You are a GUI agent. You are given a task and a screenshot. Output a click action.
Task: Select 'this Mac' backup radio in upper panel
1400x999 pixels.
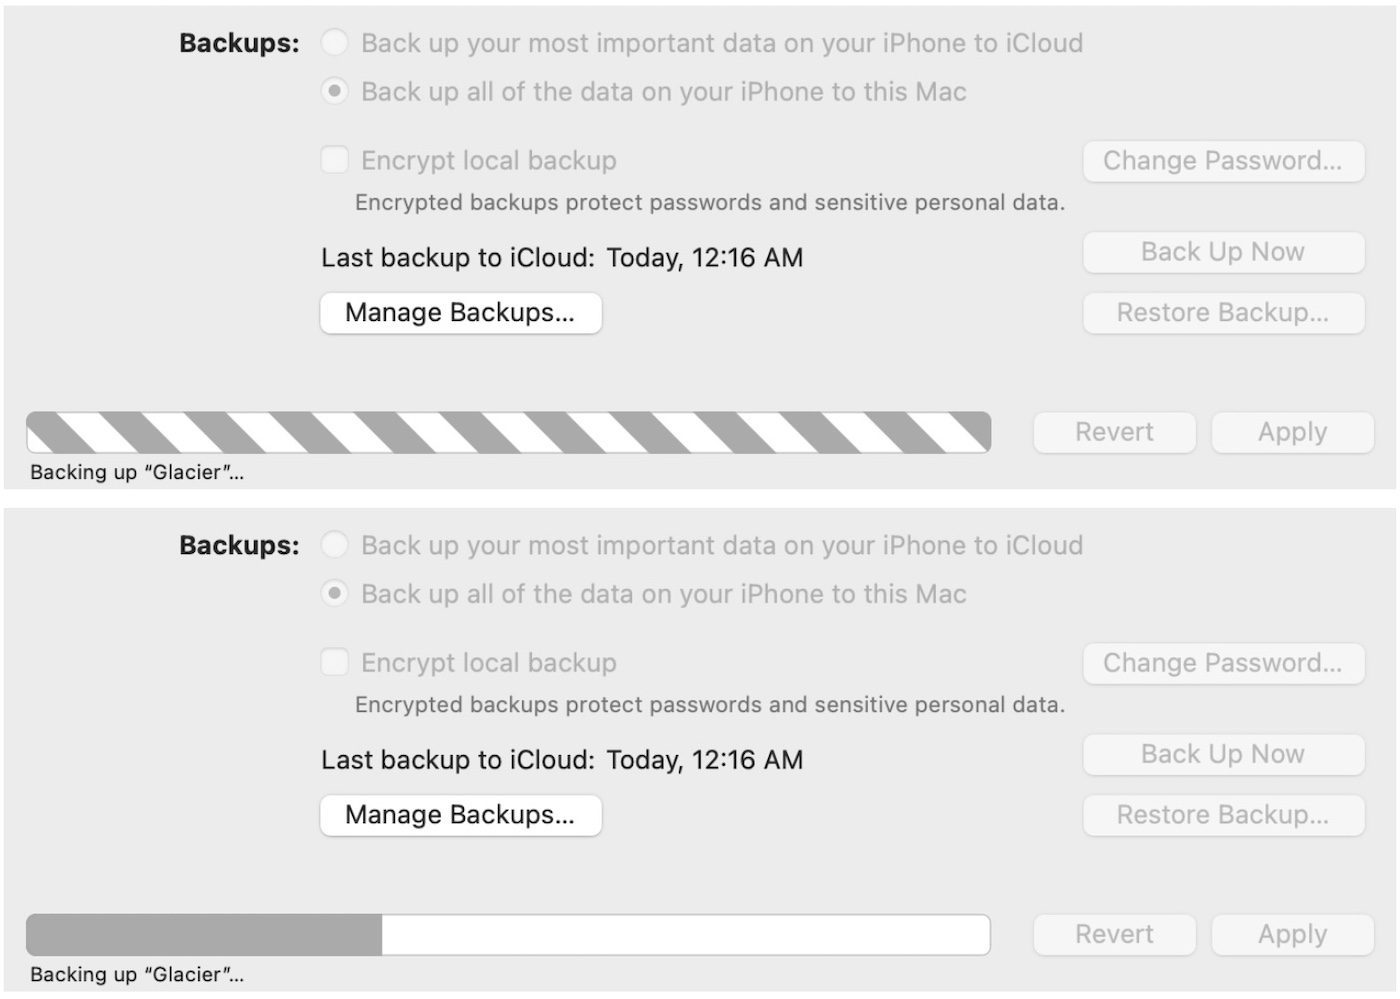[x=335, y=91]
